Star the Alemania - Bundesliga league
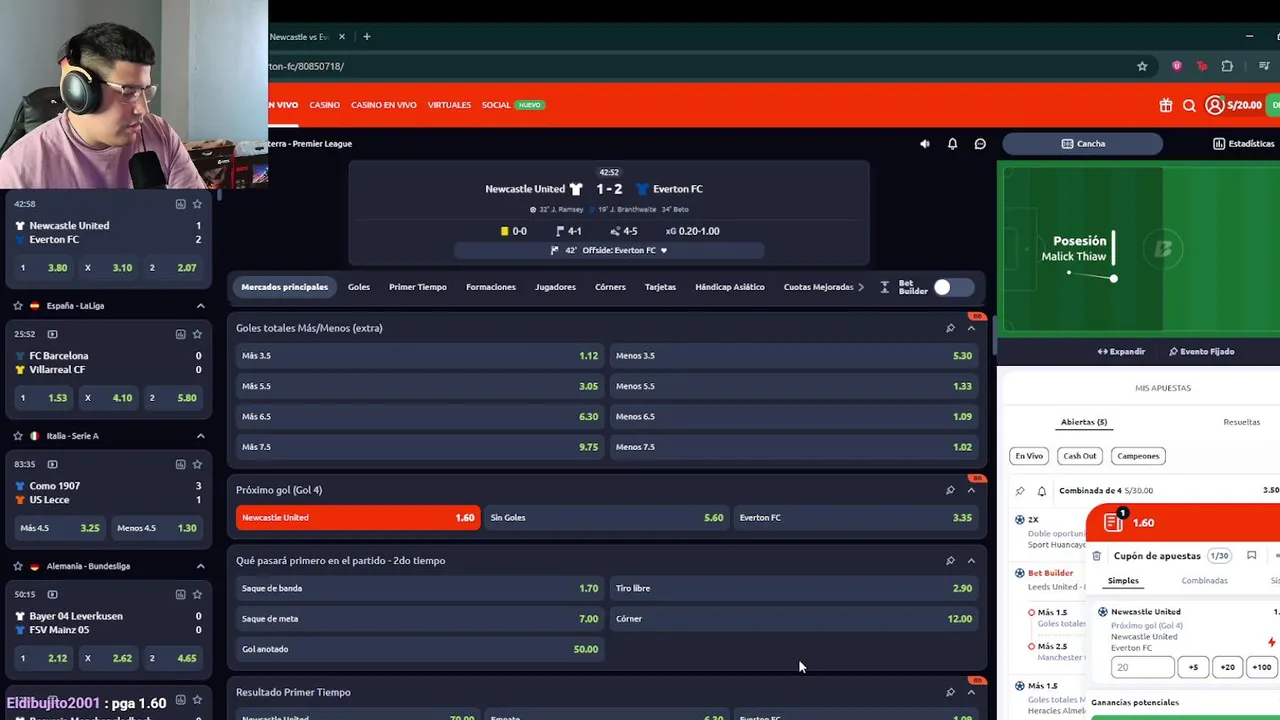Viewport: 1280px width, 720px height. pos(18,566)
